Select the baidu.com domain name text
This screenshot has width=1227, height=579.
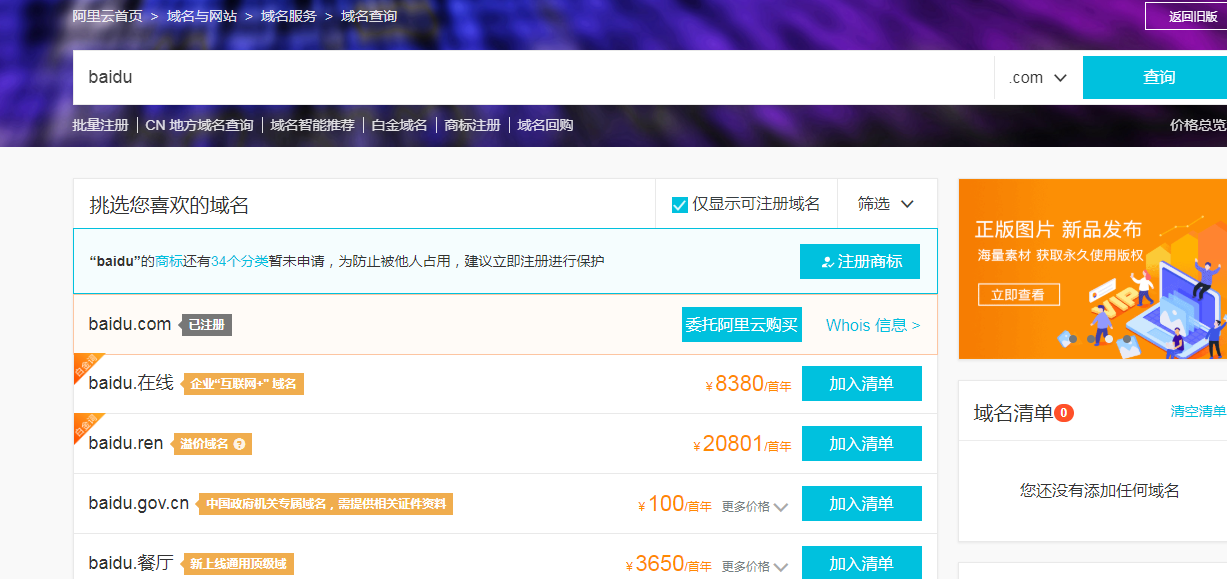[x=130, y=324]
